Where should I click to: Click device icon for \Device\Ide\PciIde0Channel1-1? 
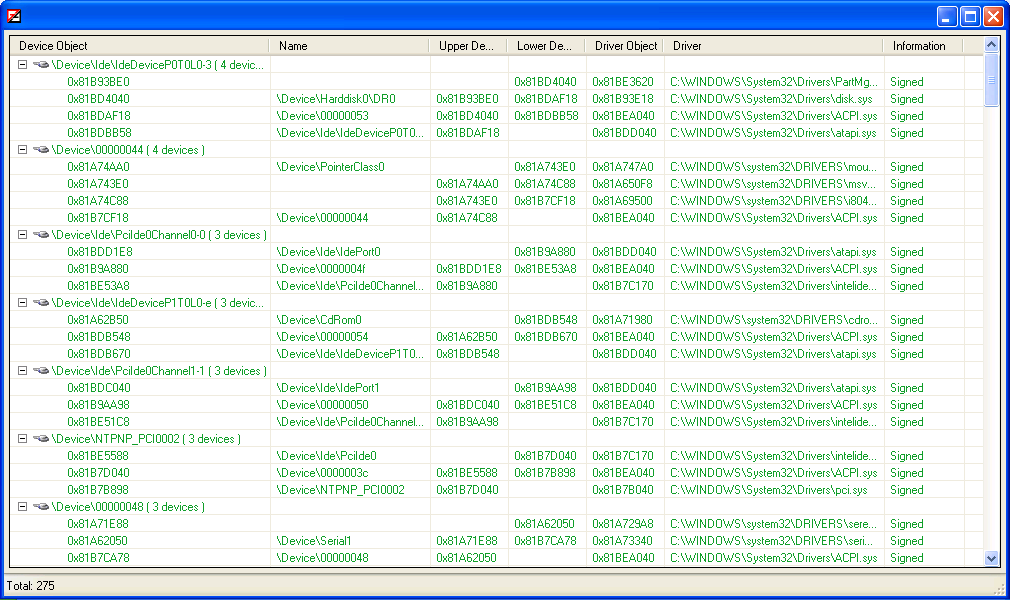tap(41, 371)
